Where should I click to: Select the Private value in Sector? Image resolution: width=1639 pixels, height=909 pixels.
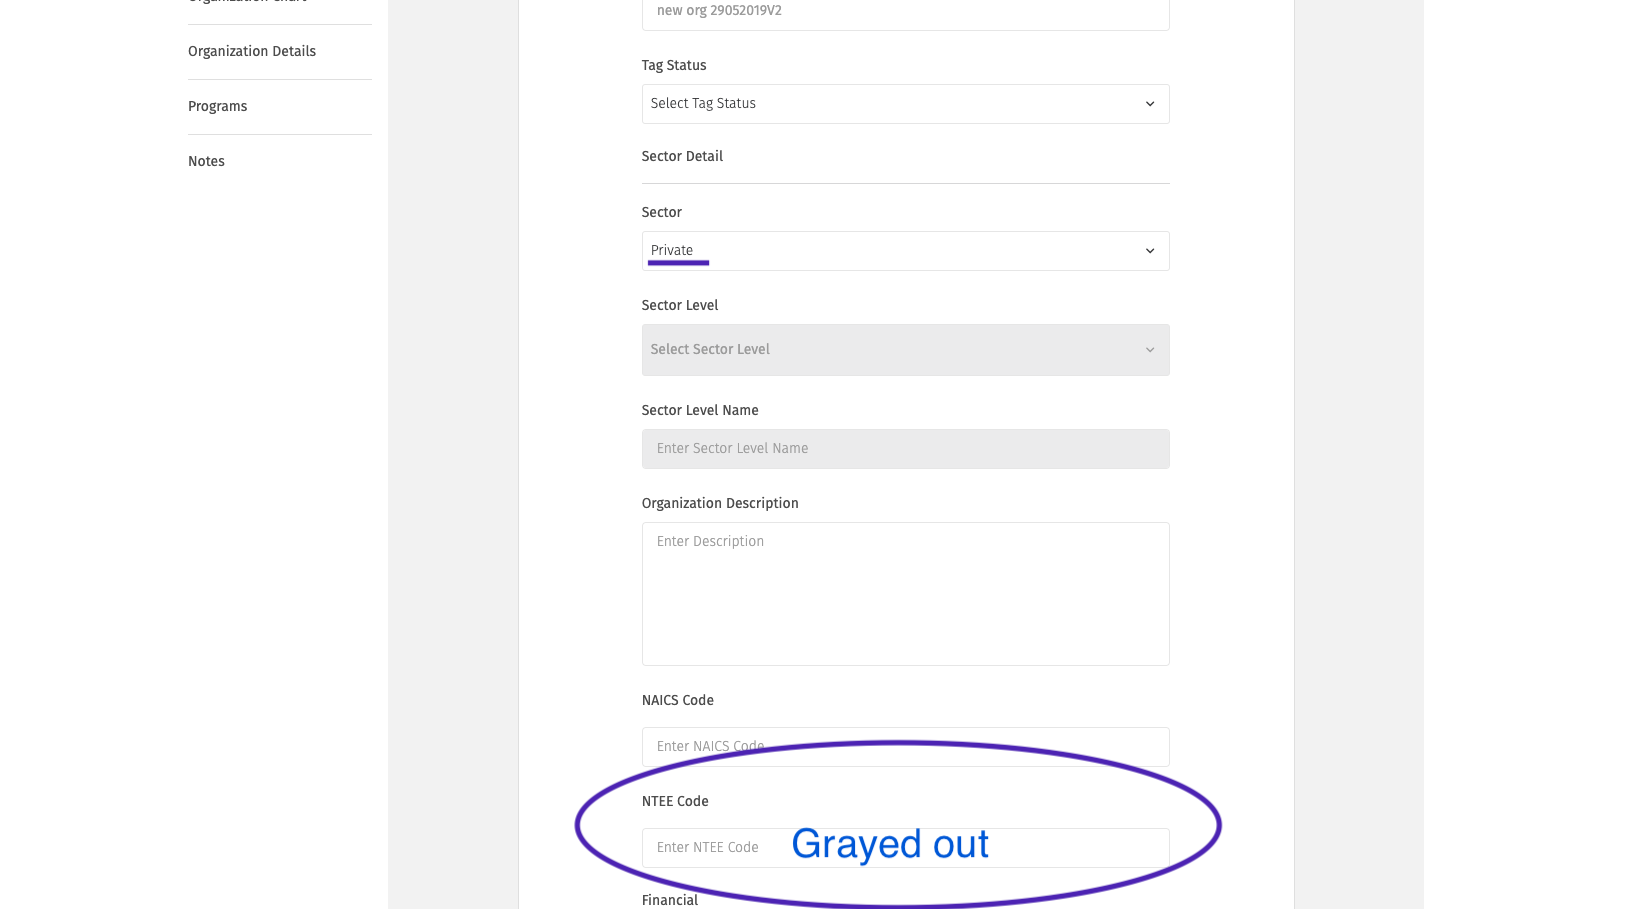pyautogui.click(x=672, y=250)
